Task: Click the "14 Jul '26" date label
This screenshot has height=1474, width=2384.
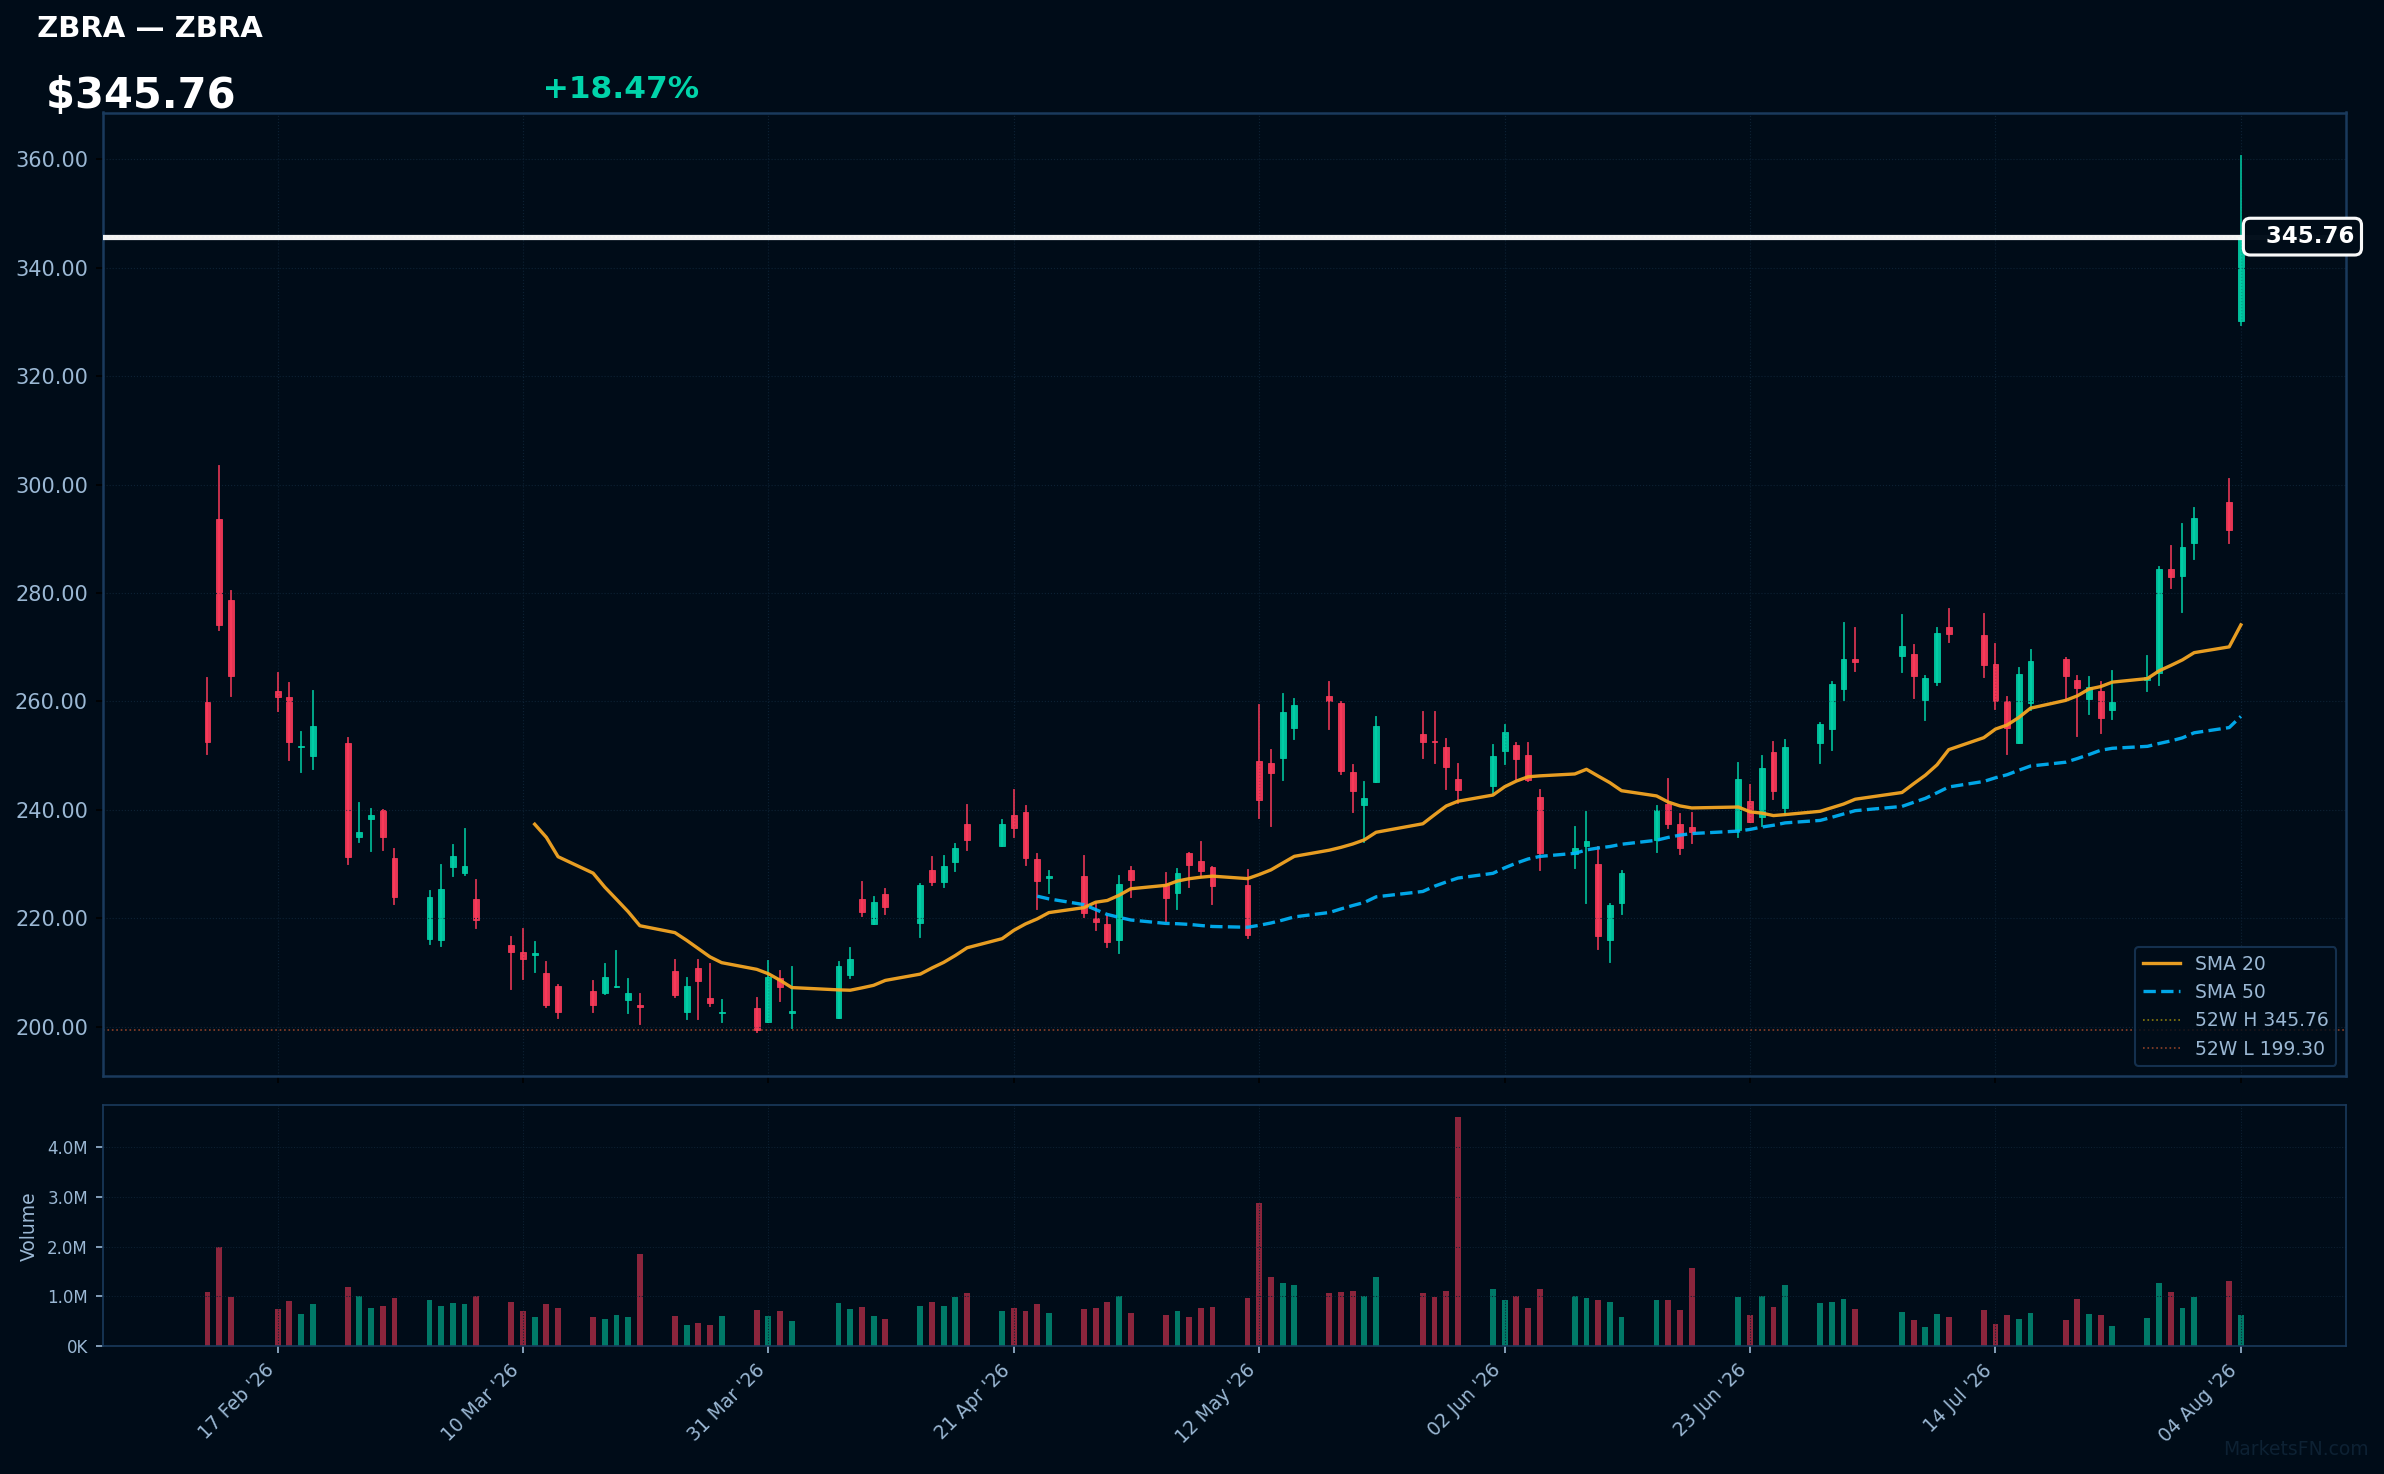Action: click(1957, 1400)
